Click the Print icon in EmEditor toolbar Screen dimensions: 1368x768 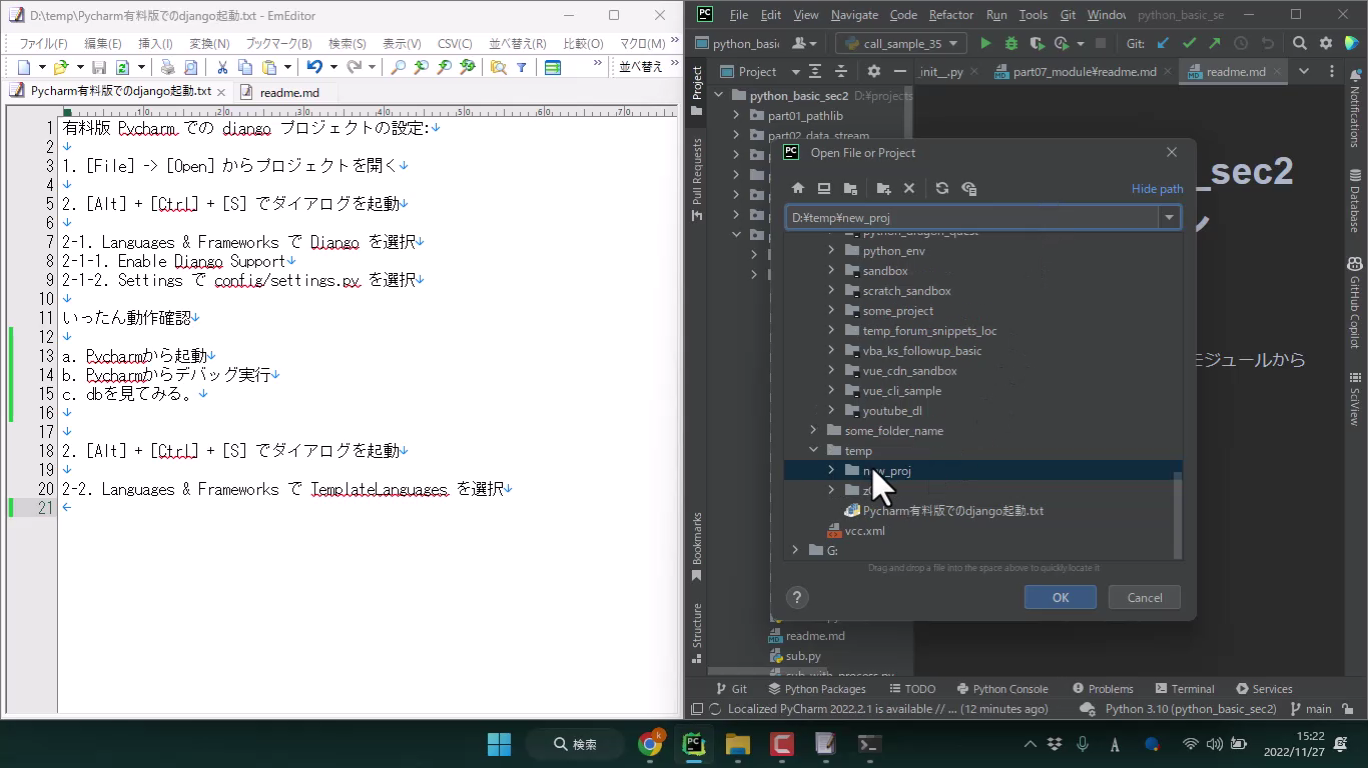168,67
